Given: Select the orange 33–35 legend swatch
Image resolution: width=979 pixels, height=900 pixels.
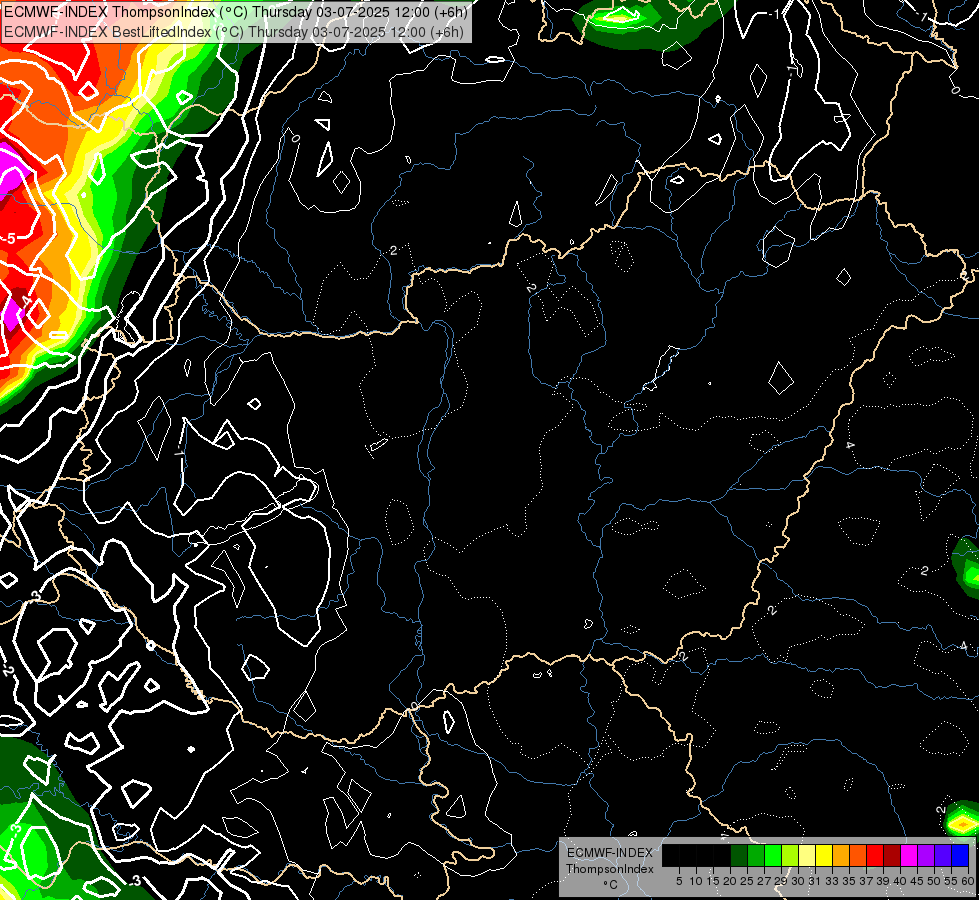Looking at the screenshot, I should click(841, 855).
